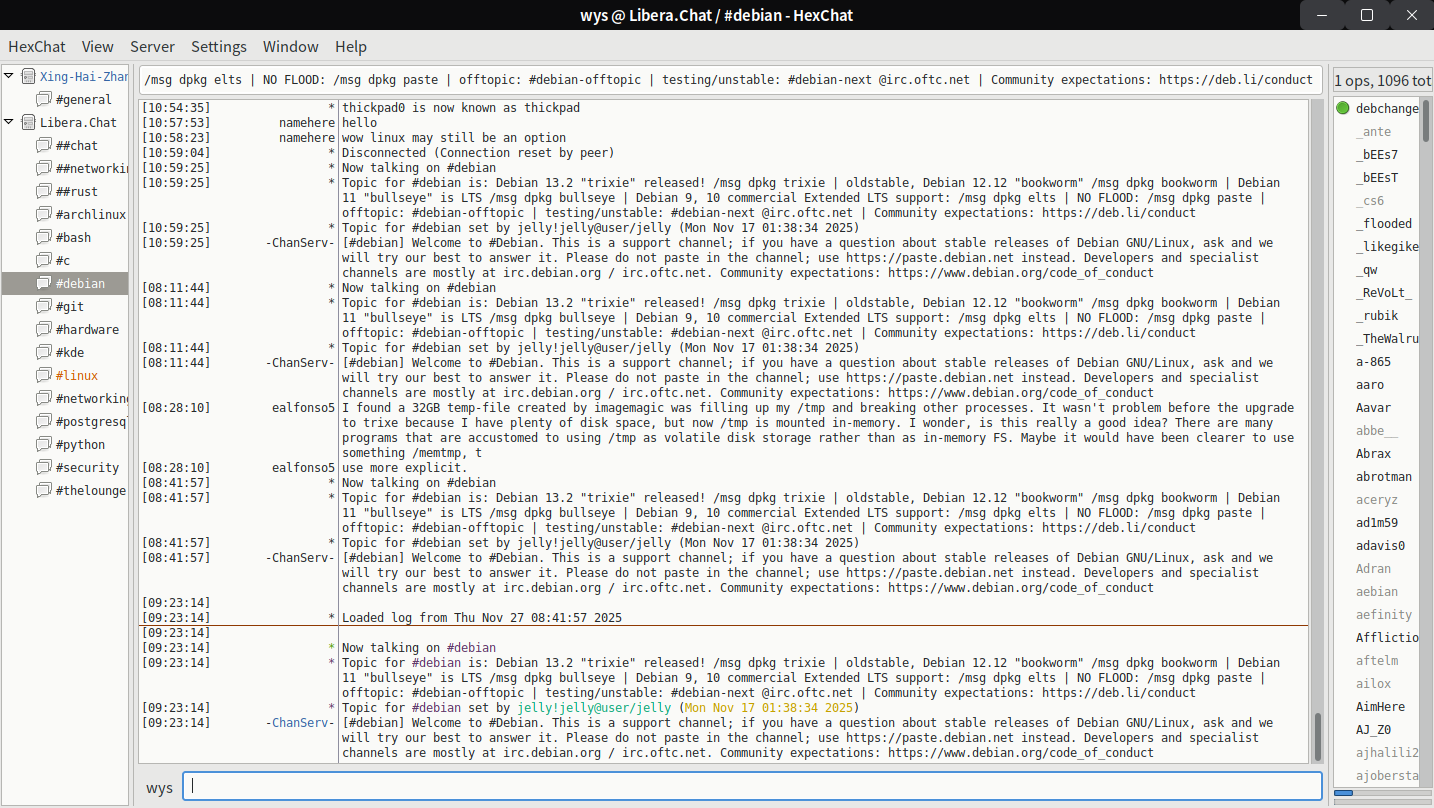Image resolution: width=1434 pixels, height=808 pixels.
Task: Select user _flooded in the user list
Action: point(1383,223)
